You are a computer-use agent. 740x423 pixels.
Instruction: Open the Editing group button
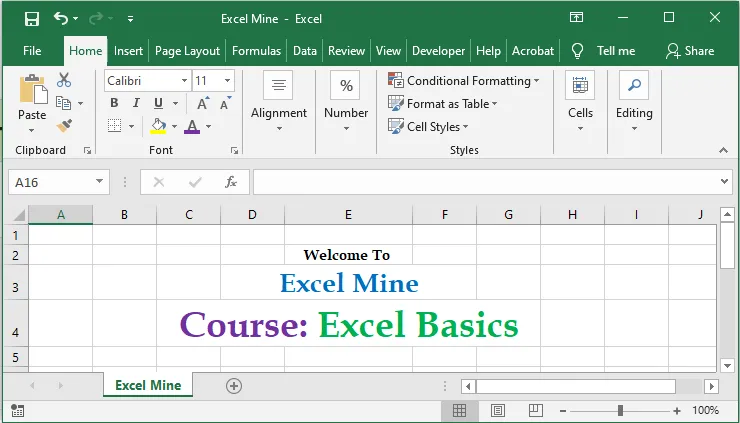634,101
